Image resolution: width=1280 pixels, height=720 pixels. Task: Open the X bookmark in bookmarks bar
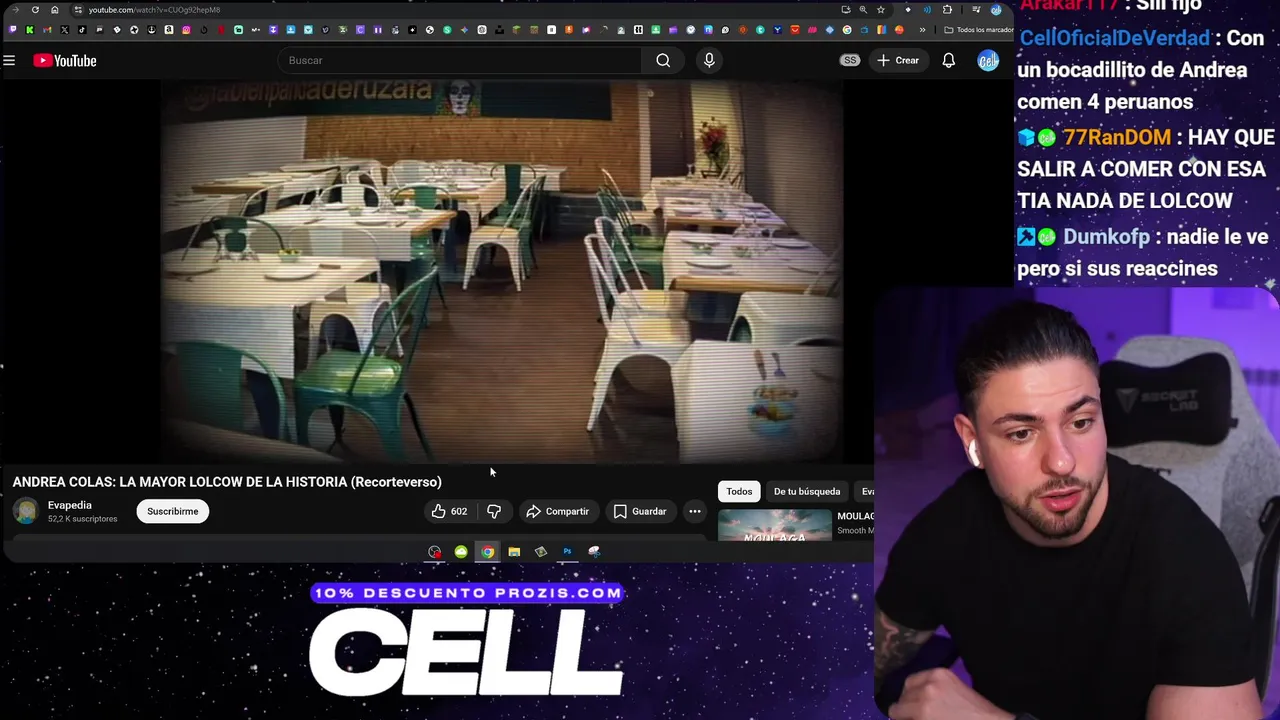(65, 30)
